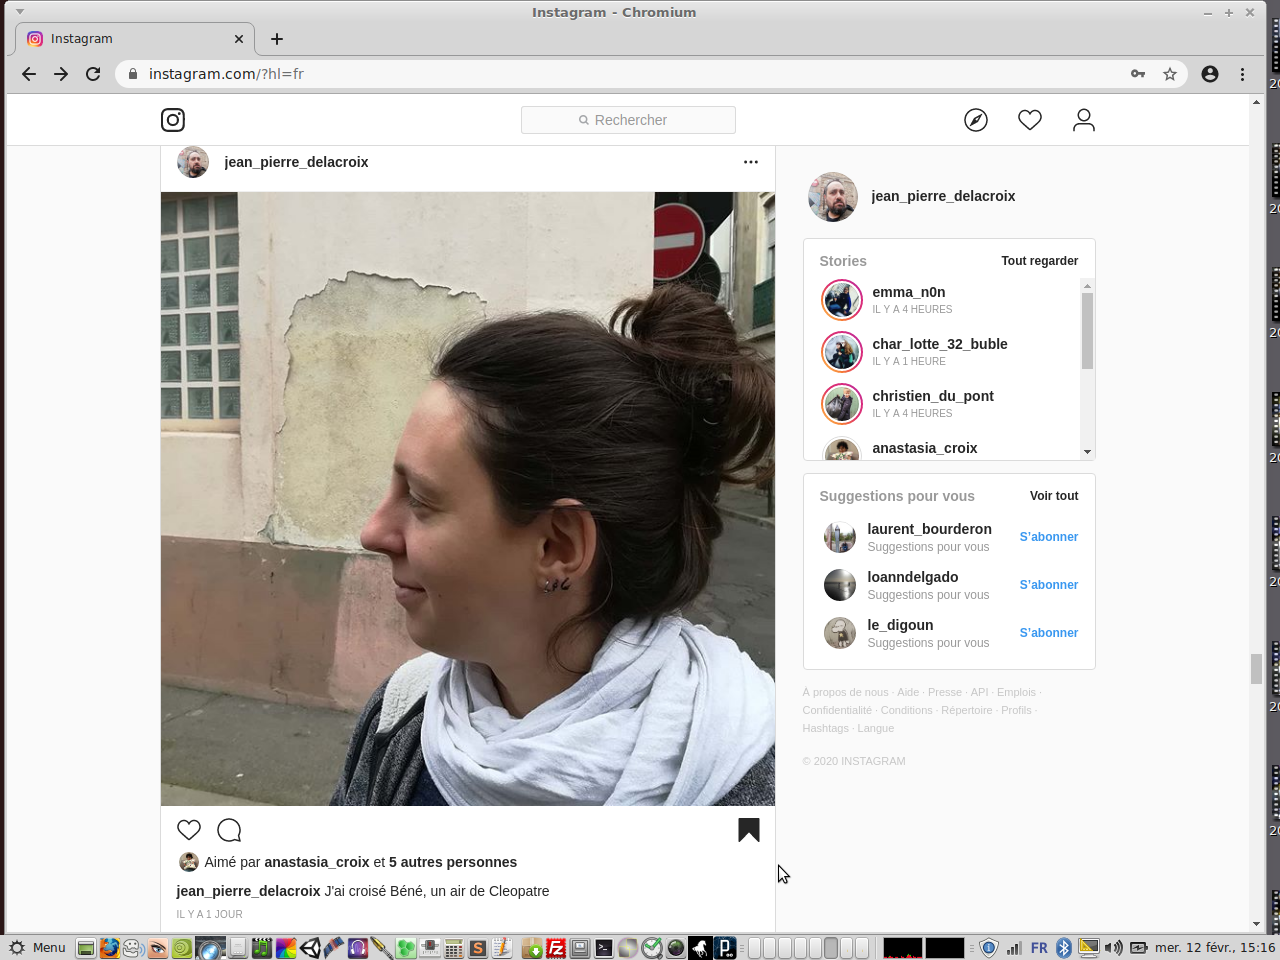Open comments with speech bubble icon

(x=229, y=830)
